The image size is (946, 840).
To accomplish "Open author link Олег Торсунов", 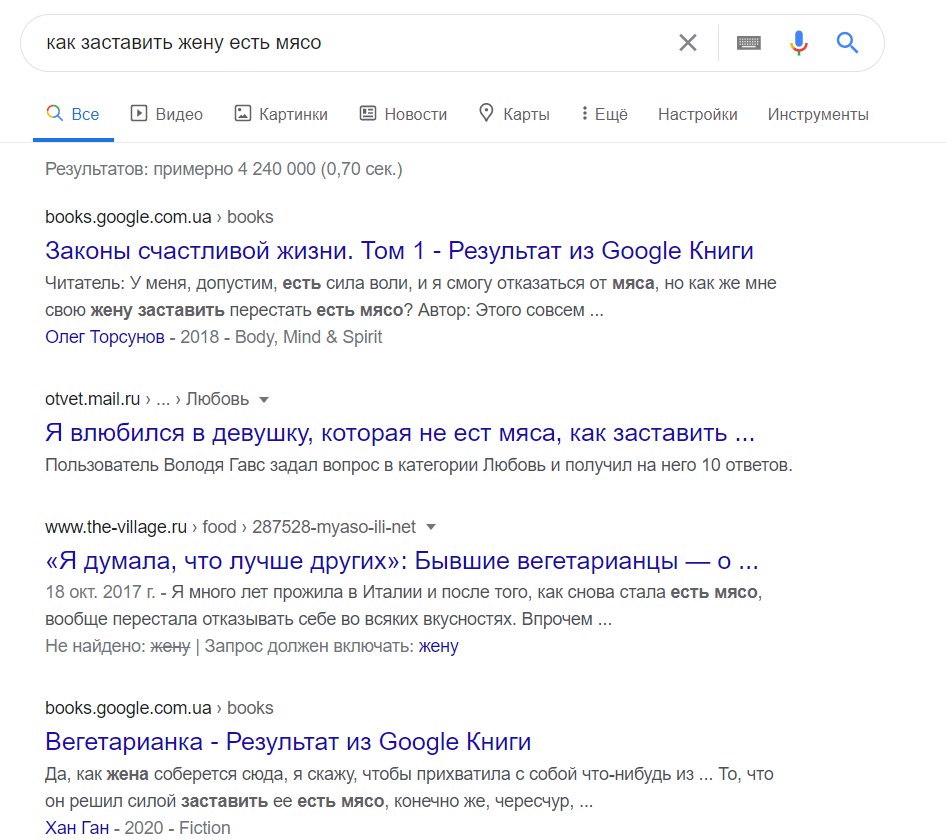I will tap(105, 337).
